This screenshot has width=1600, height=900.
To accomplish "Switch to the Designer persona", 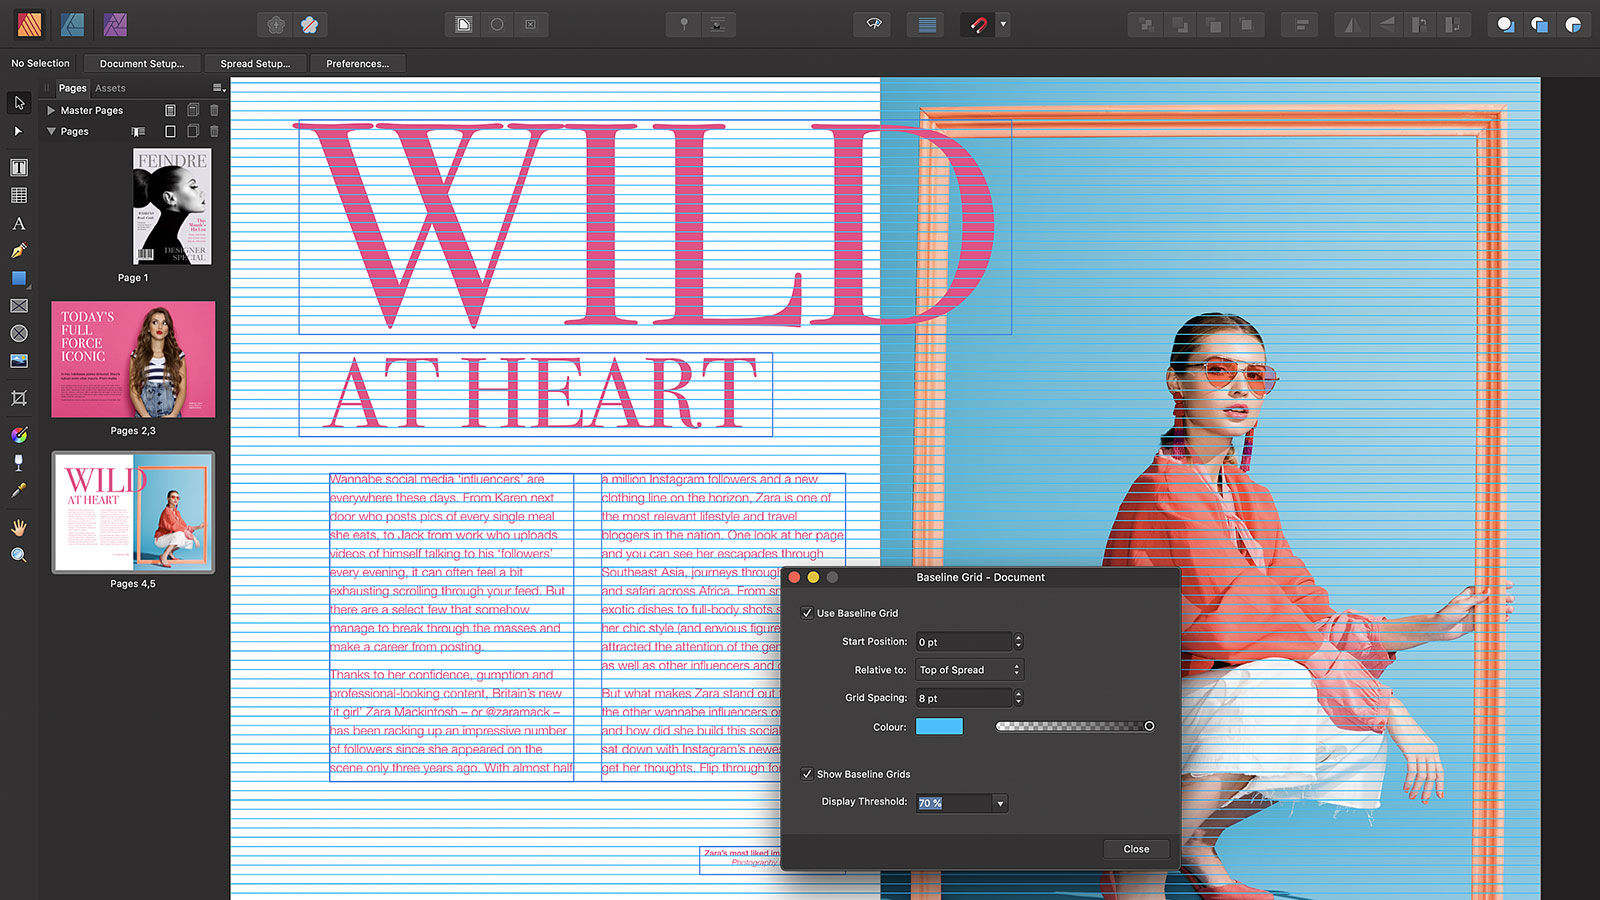I will click(72, 24).
